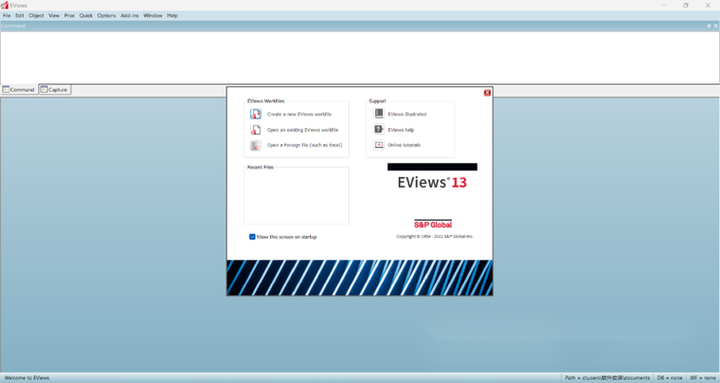The height and width of the screenshot is (383, 720).
Task: Select the Command tab
Action: pyautogui.click(x=19, y=90)
